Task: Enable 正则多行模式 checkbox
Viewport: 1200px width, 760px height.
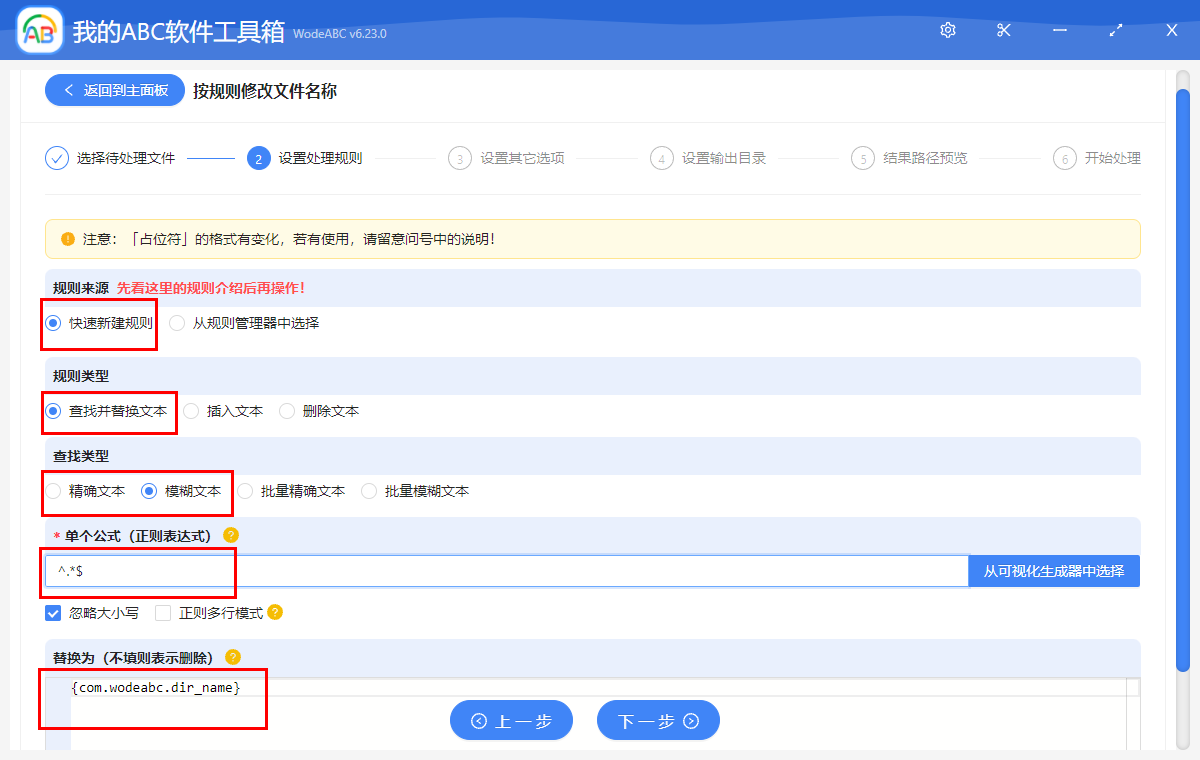Action: 163,613
